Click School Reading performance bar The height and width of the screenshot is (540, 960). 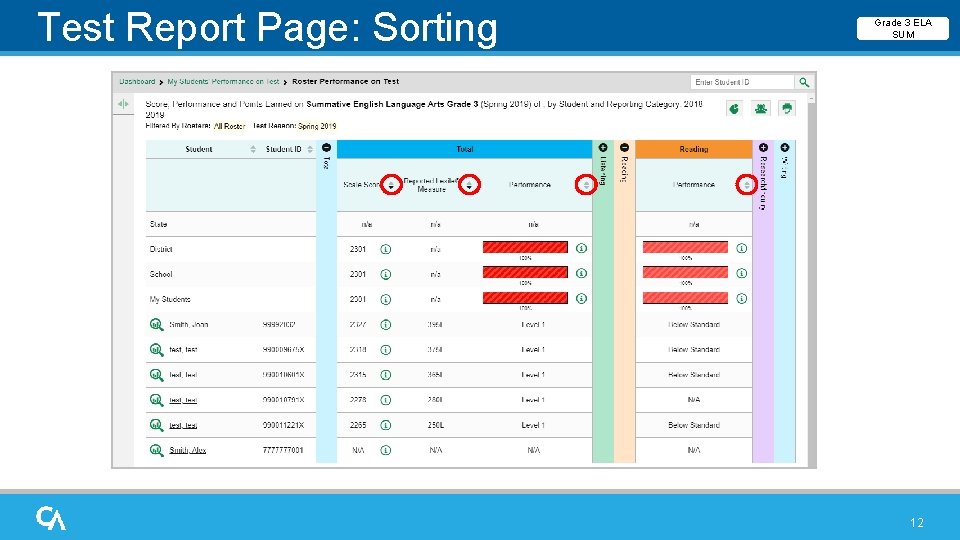pyautogui.click(x=685, y=272)
